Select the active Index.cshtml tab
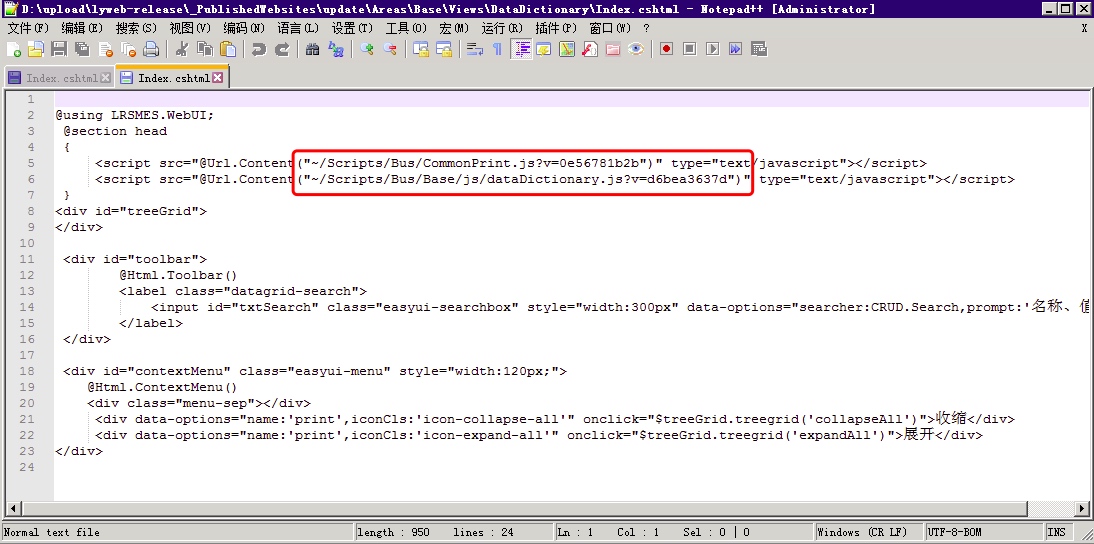Image resolution: width=1094 pixels, height=544 pixels. [x=173, y=77]
